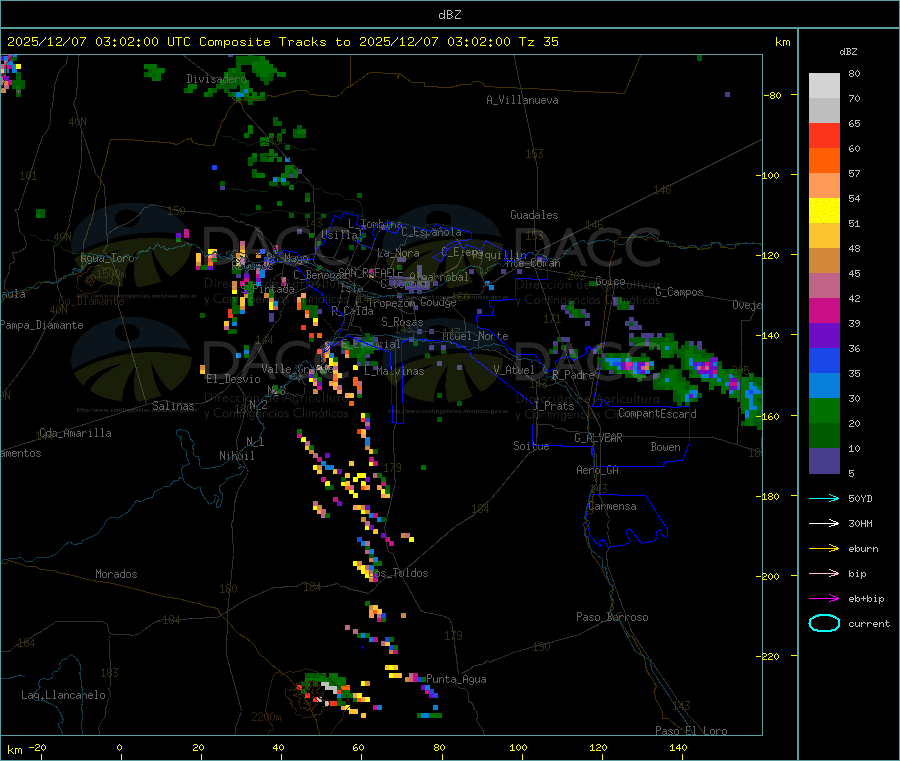Click the Cda_Amarilla map label
This screenshot has height=761, width=900.
[x=75, y=433]
